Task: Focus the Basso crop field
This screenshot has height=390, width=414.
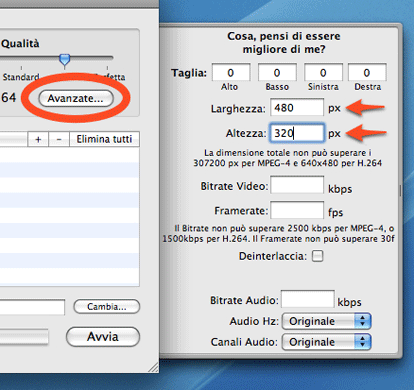Action: 277,72
